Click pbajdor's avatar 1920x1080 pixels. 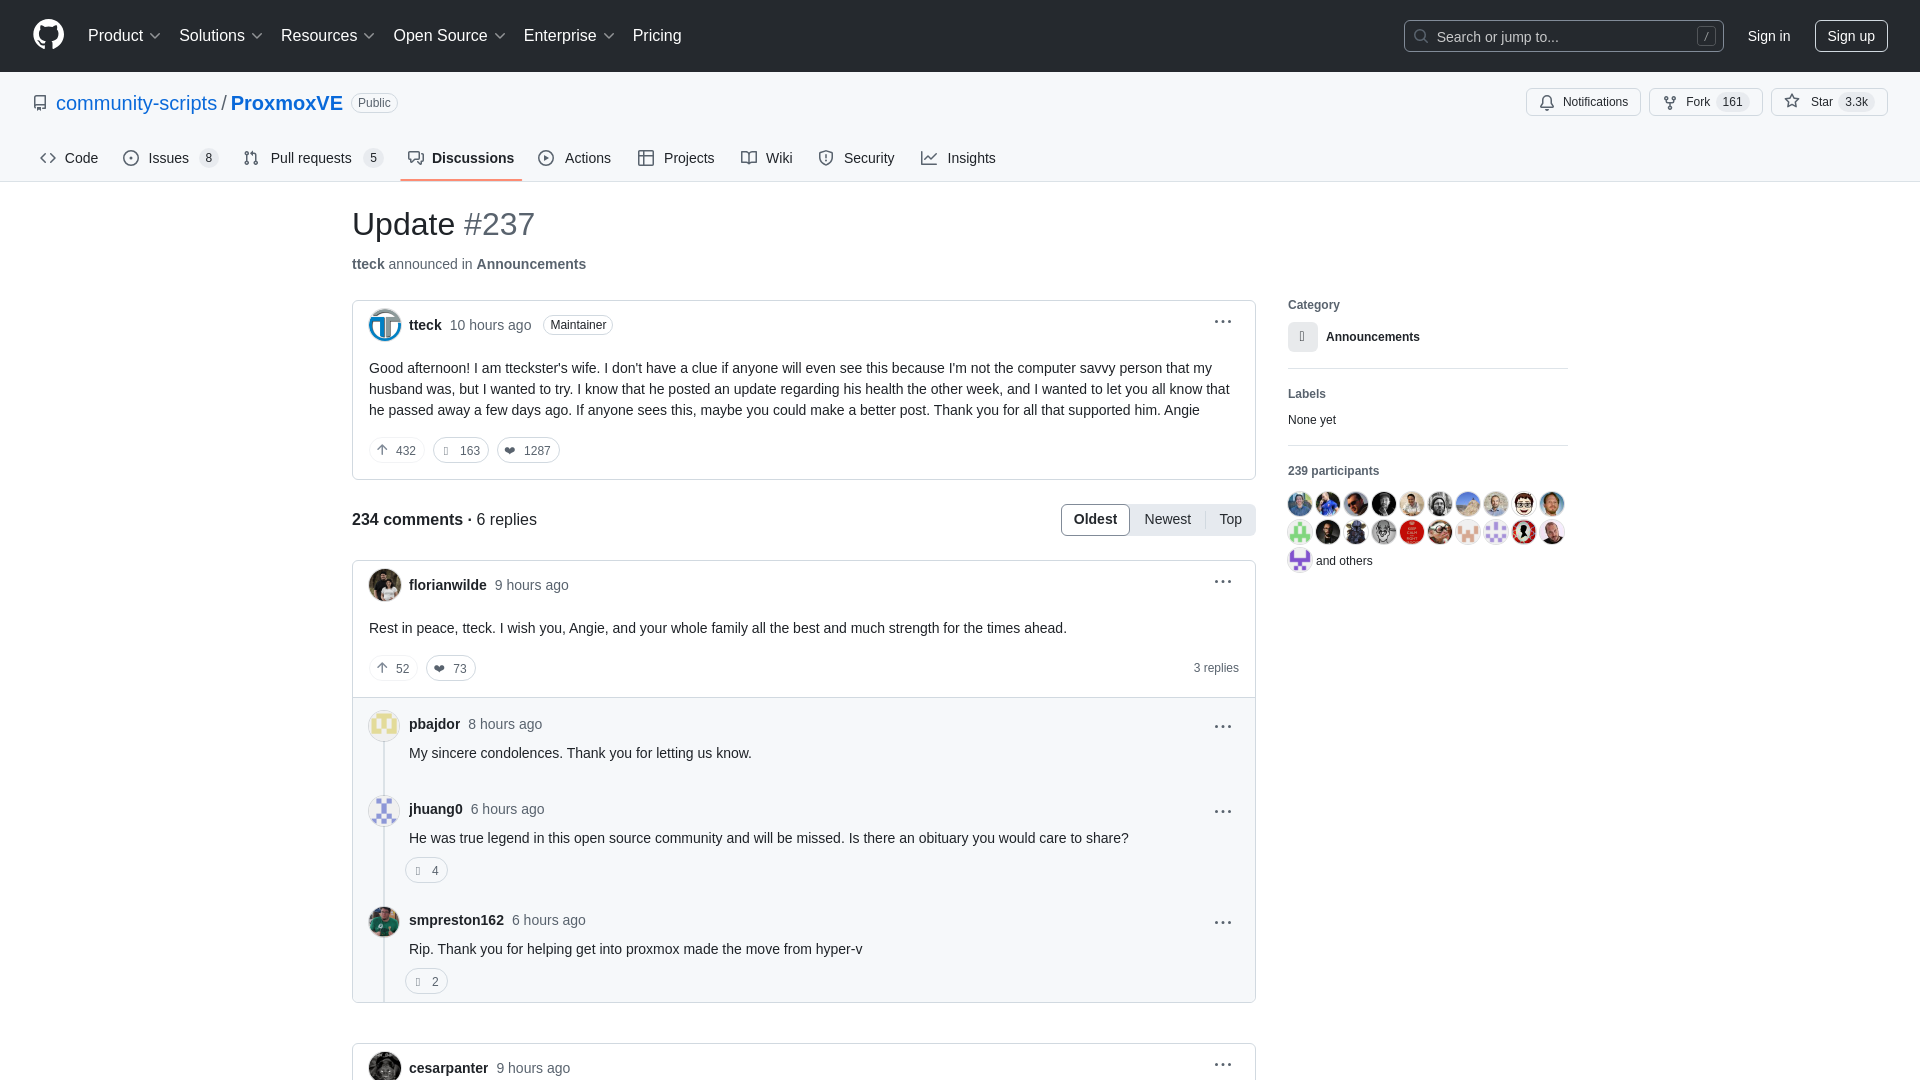point(384,725)
